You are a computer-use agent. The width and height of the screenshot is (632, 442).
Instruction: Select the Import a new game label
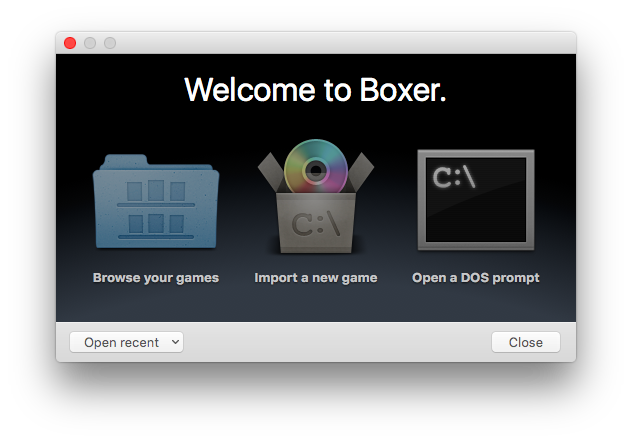(x=316, y=278)
